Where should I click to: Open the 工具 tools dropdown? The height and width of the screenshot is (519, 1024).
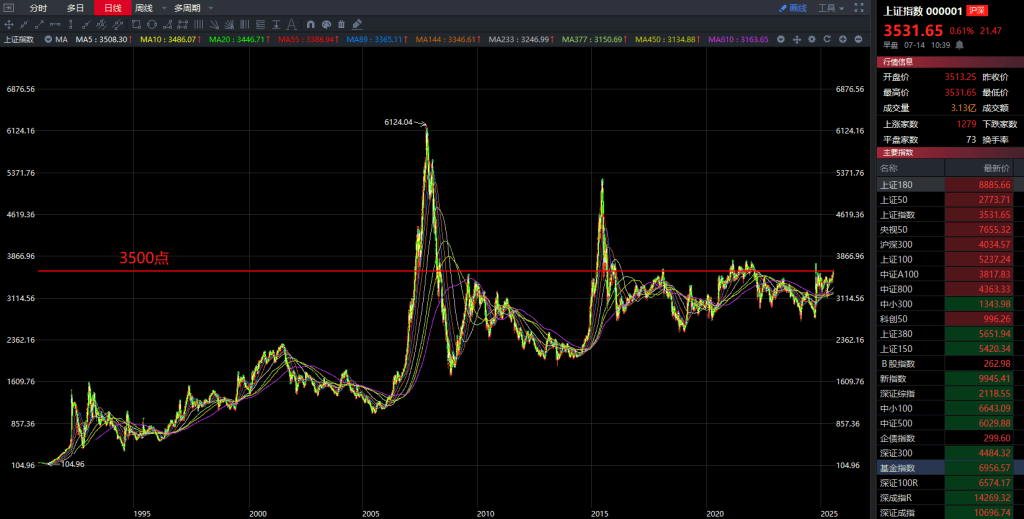(831, 8)
